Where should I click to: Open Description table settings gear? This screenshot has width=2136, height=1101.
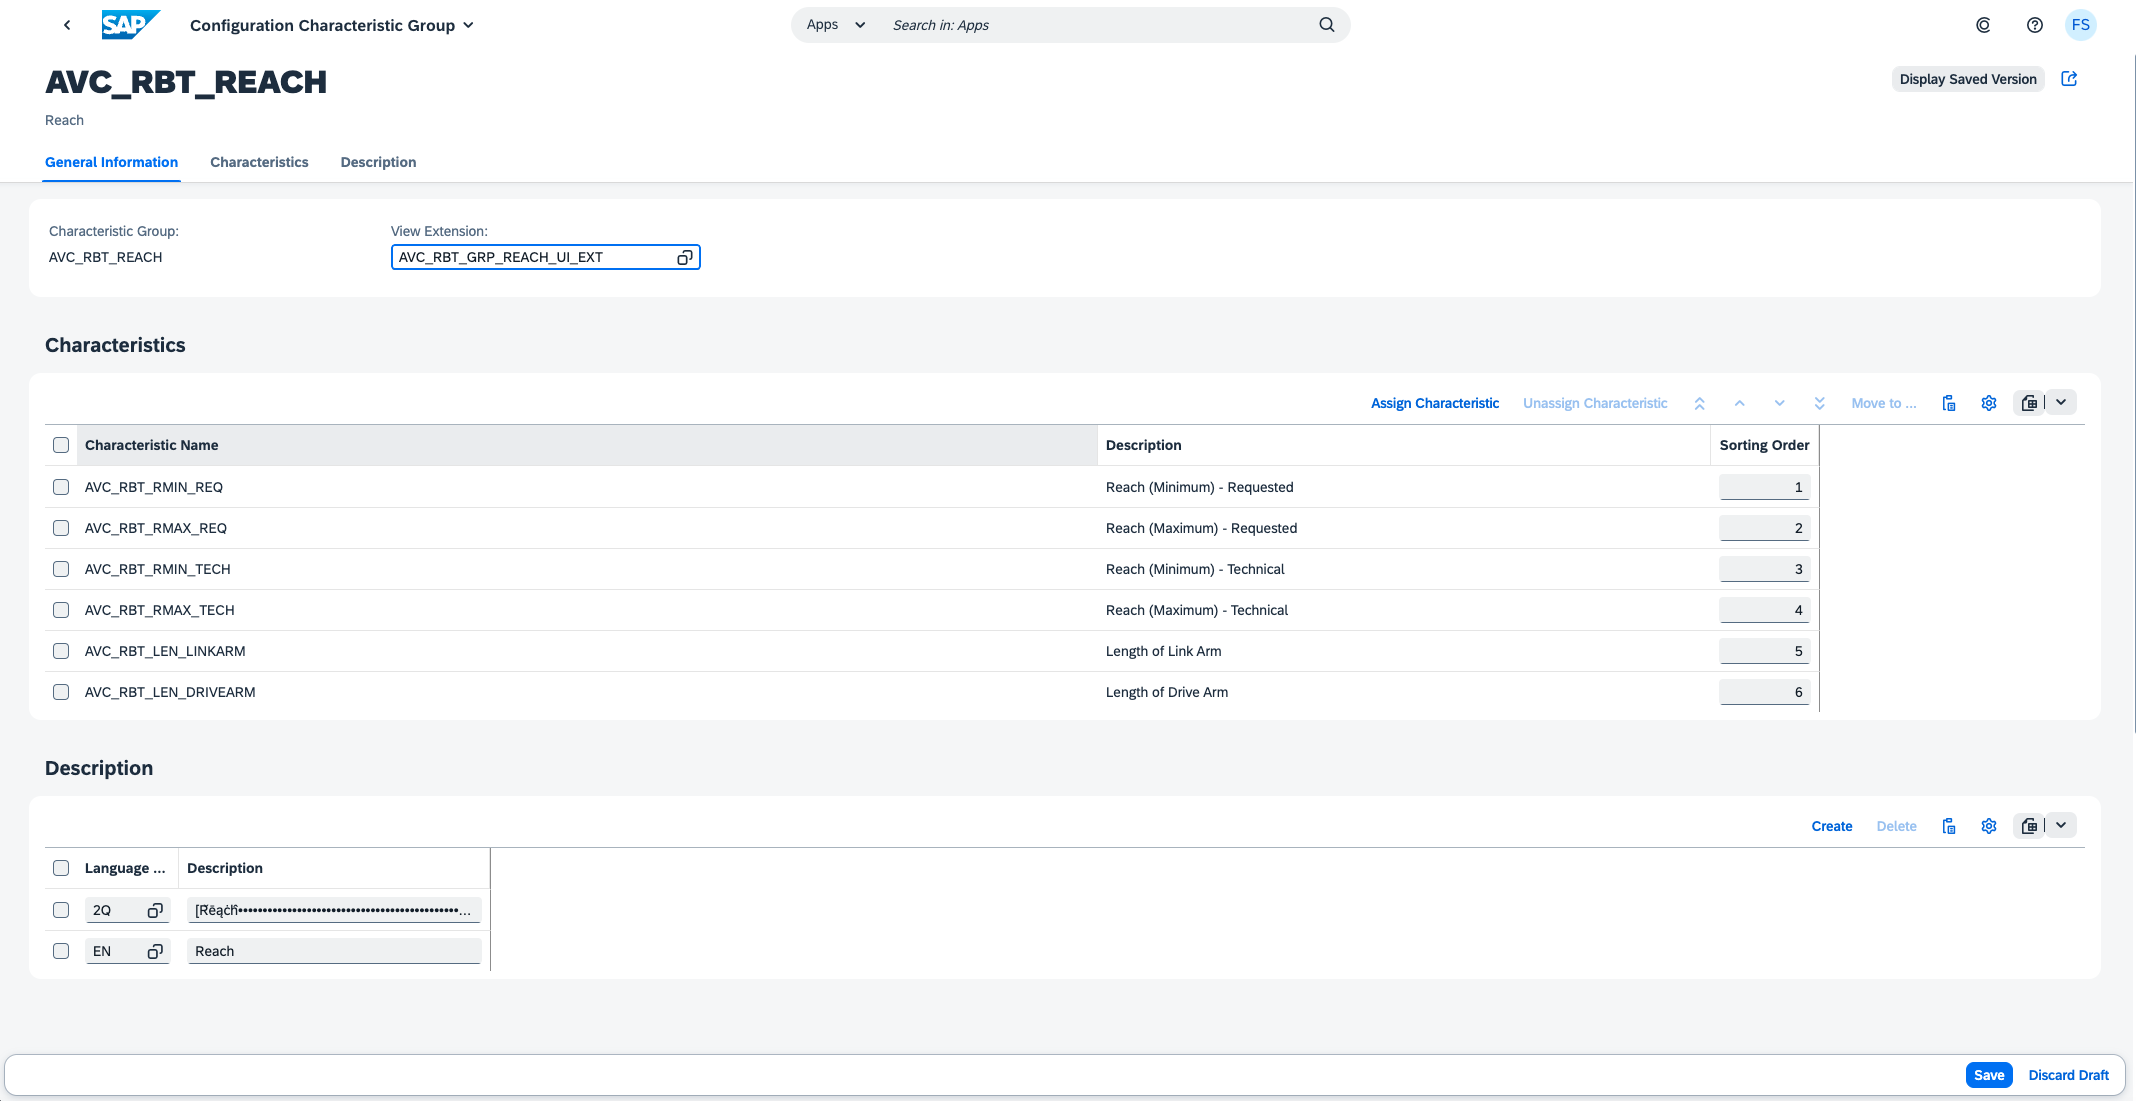pos(1989,826)
